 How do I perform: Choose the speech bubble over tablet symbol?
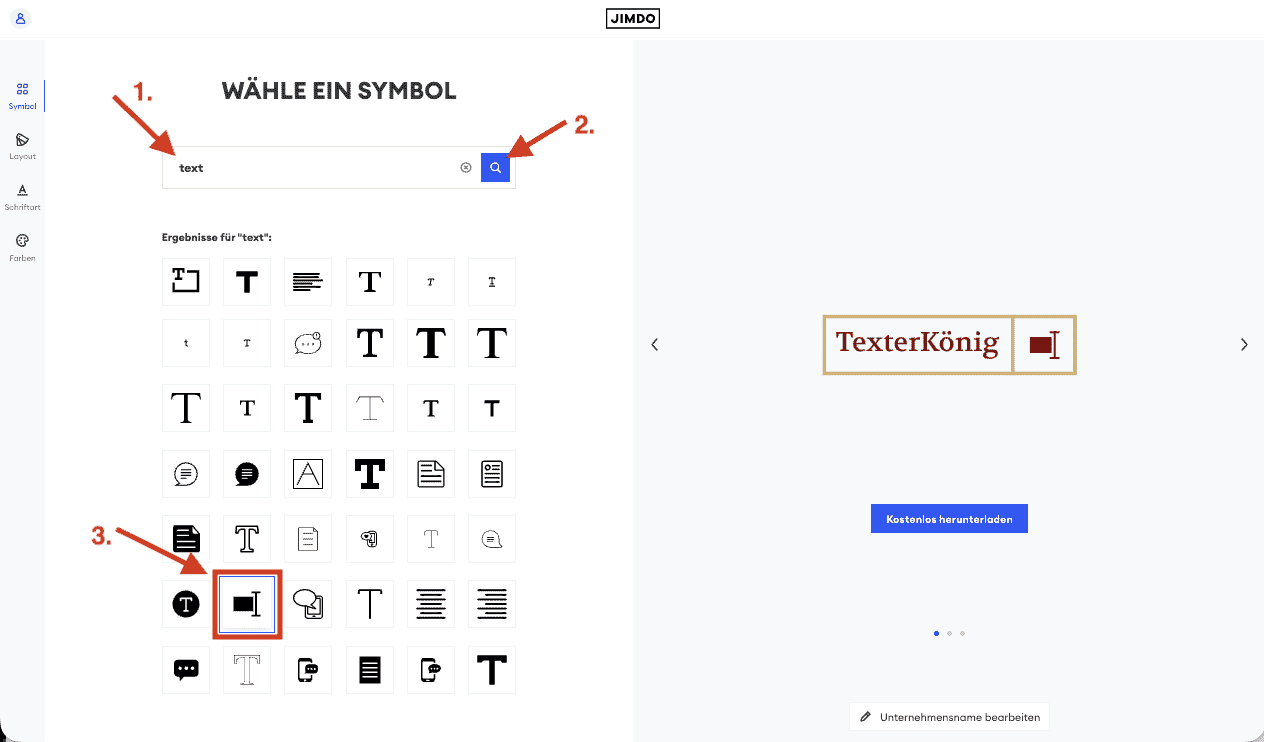click(x=308, y=604)
